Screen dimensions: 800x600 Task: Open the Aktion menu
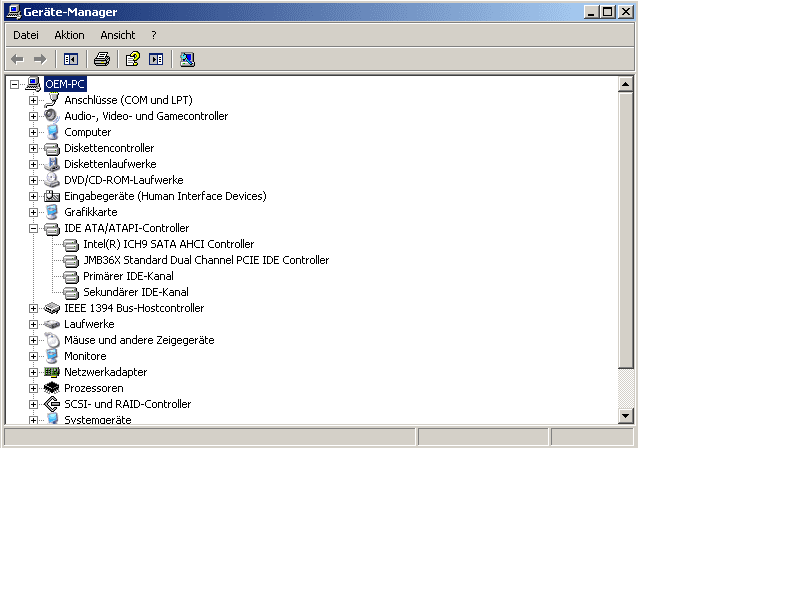[69, 35]
